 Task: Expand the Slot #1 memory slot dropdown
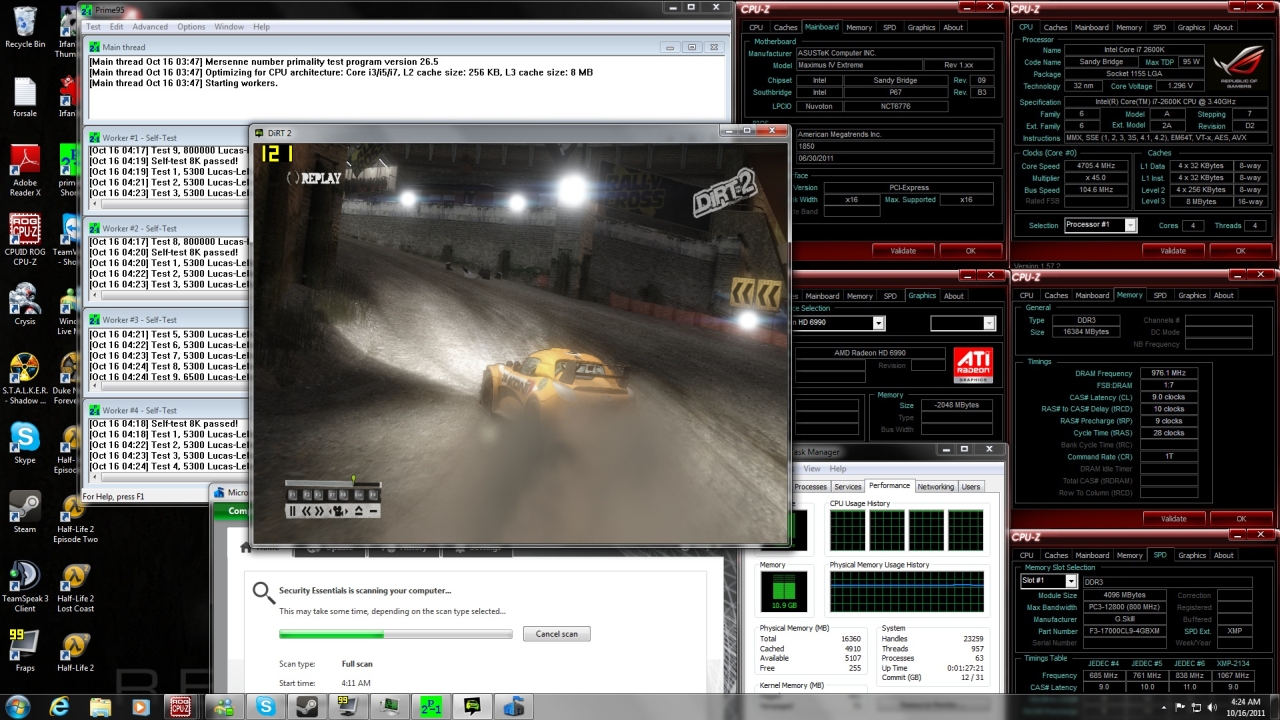pyautogui.click(x=1070, y=581)
